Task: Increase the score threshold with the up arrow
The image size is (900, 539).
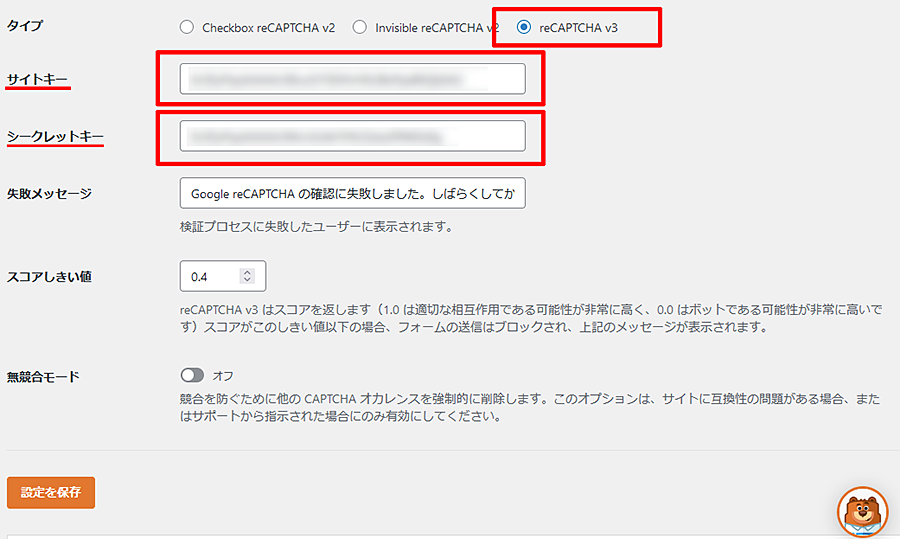Action: [x=247, y=272]
